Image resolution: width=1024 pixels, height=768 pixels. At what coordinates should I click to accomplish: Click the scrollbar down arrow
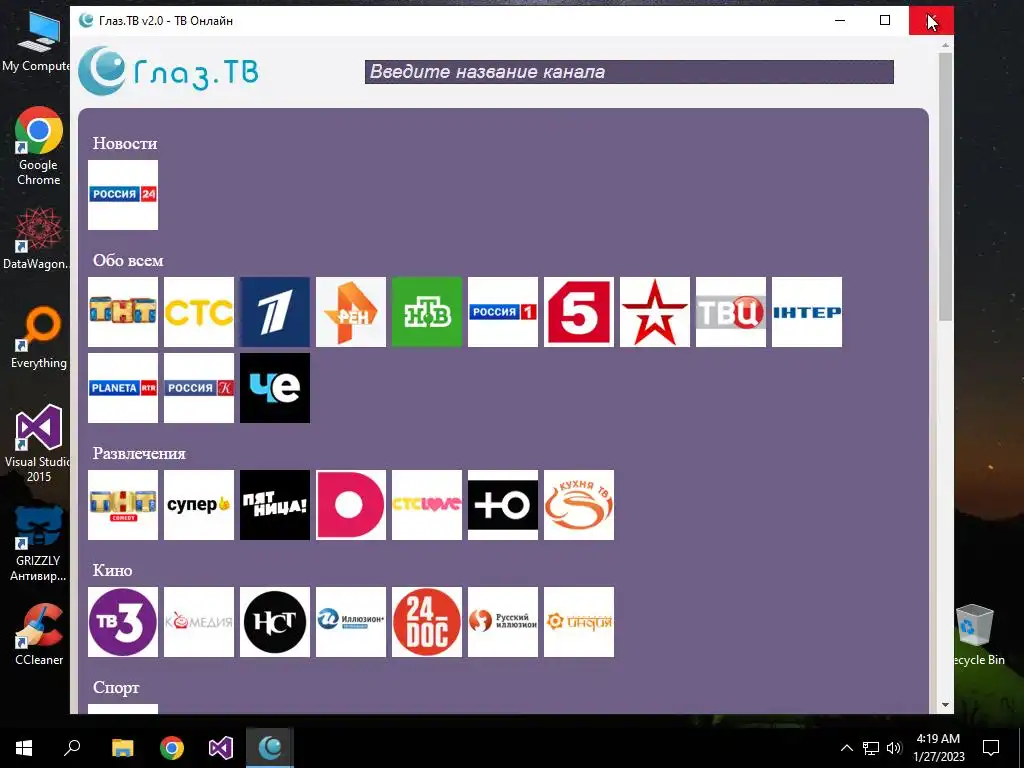pos(945,705)
